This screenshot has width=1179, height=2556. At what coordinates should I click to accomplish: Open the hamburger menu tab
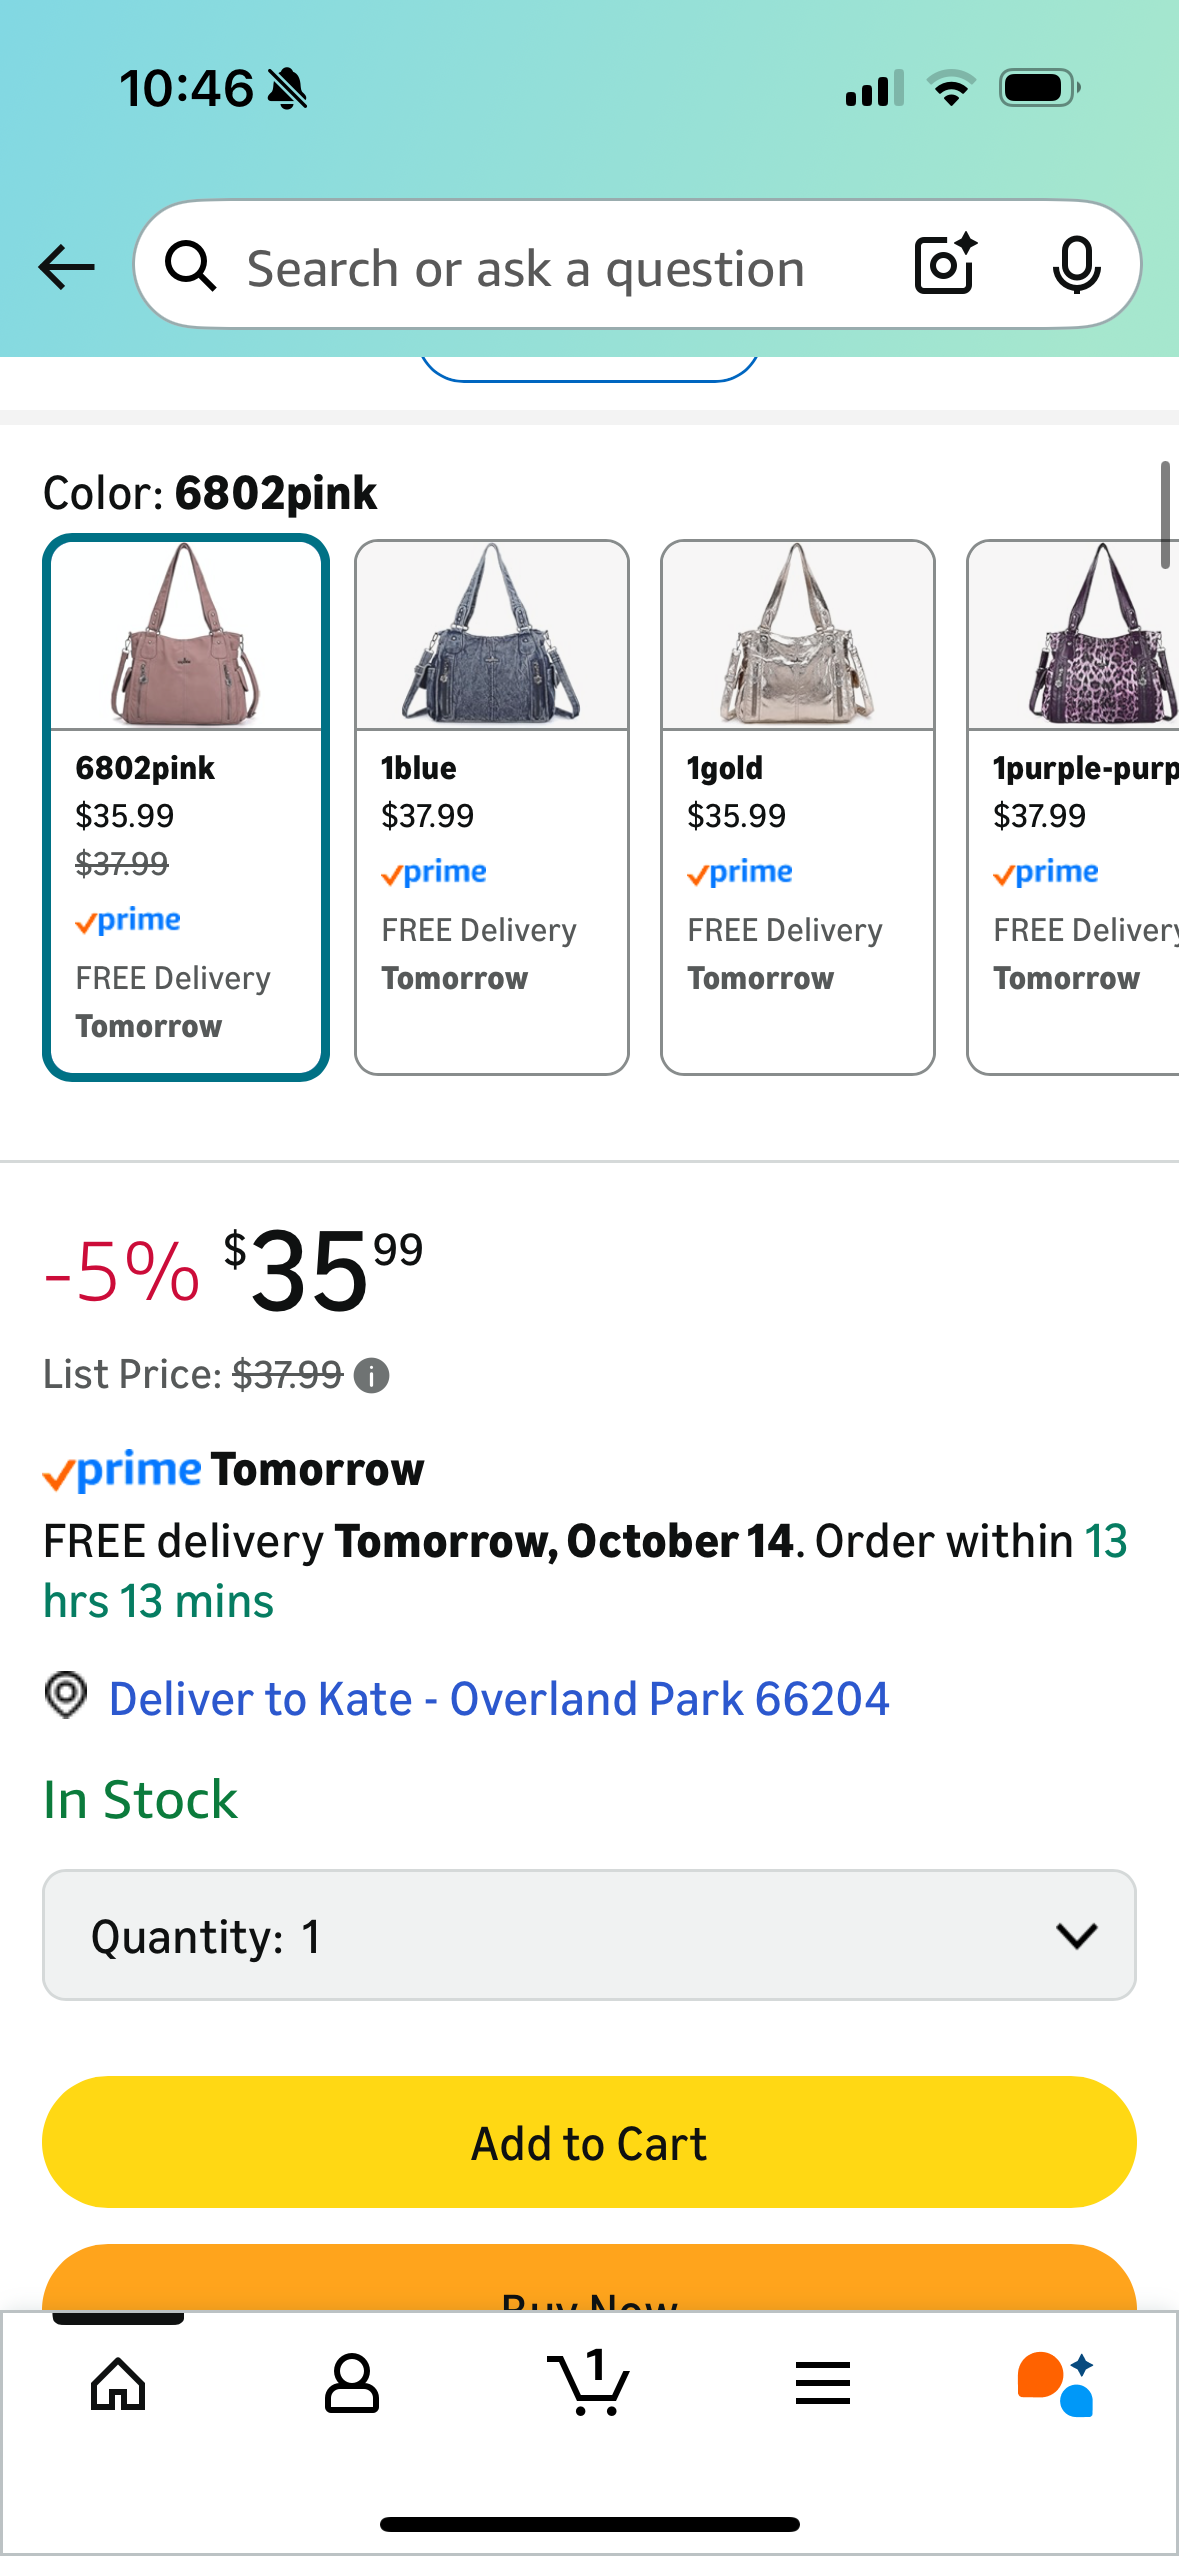tap(823, 2384)
